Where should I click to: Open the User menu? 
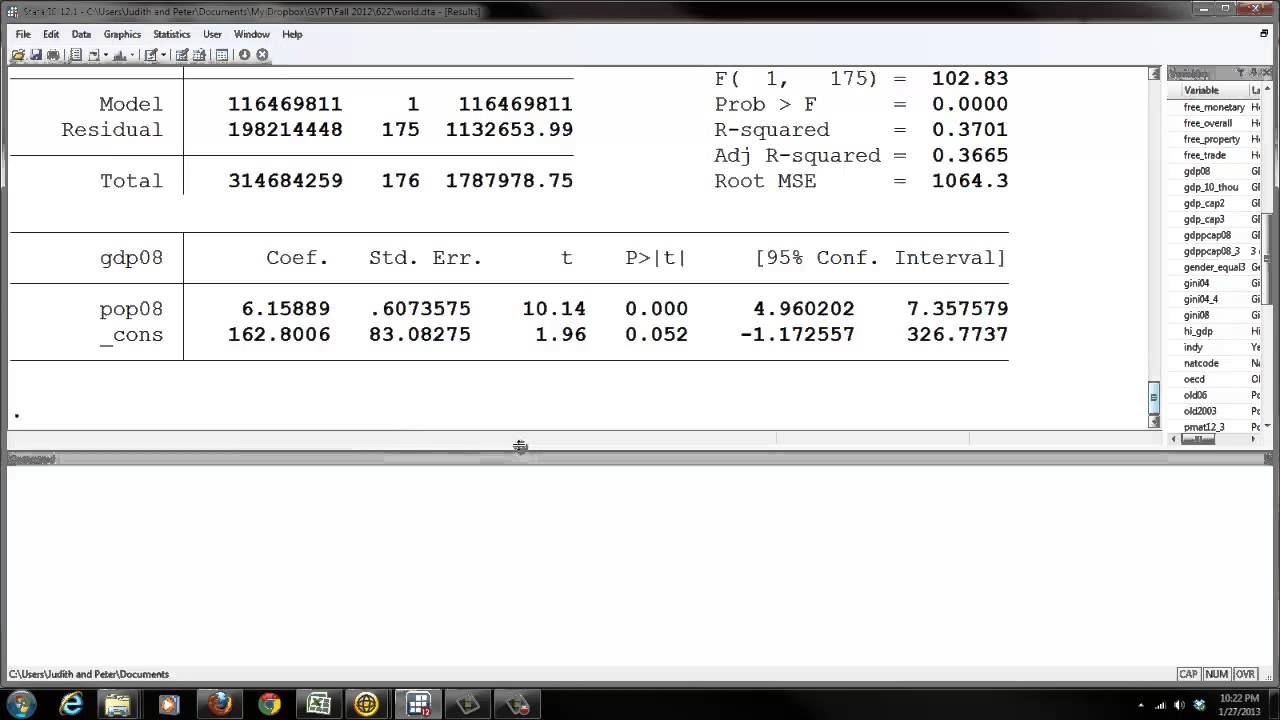pyautogui.click(x=212, y=34)
